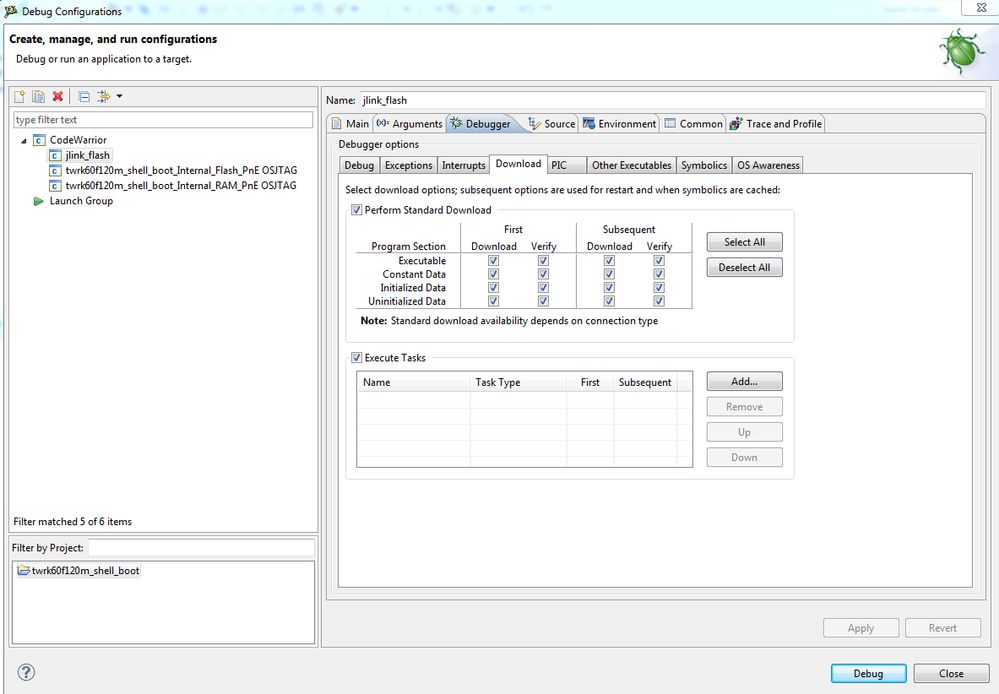Select the Download sub-tab
This screenshot has height=694, width=999.
point(518,164)
